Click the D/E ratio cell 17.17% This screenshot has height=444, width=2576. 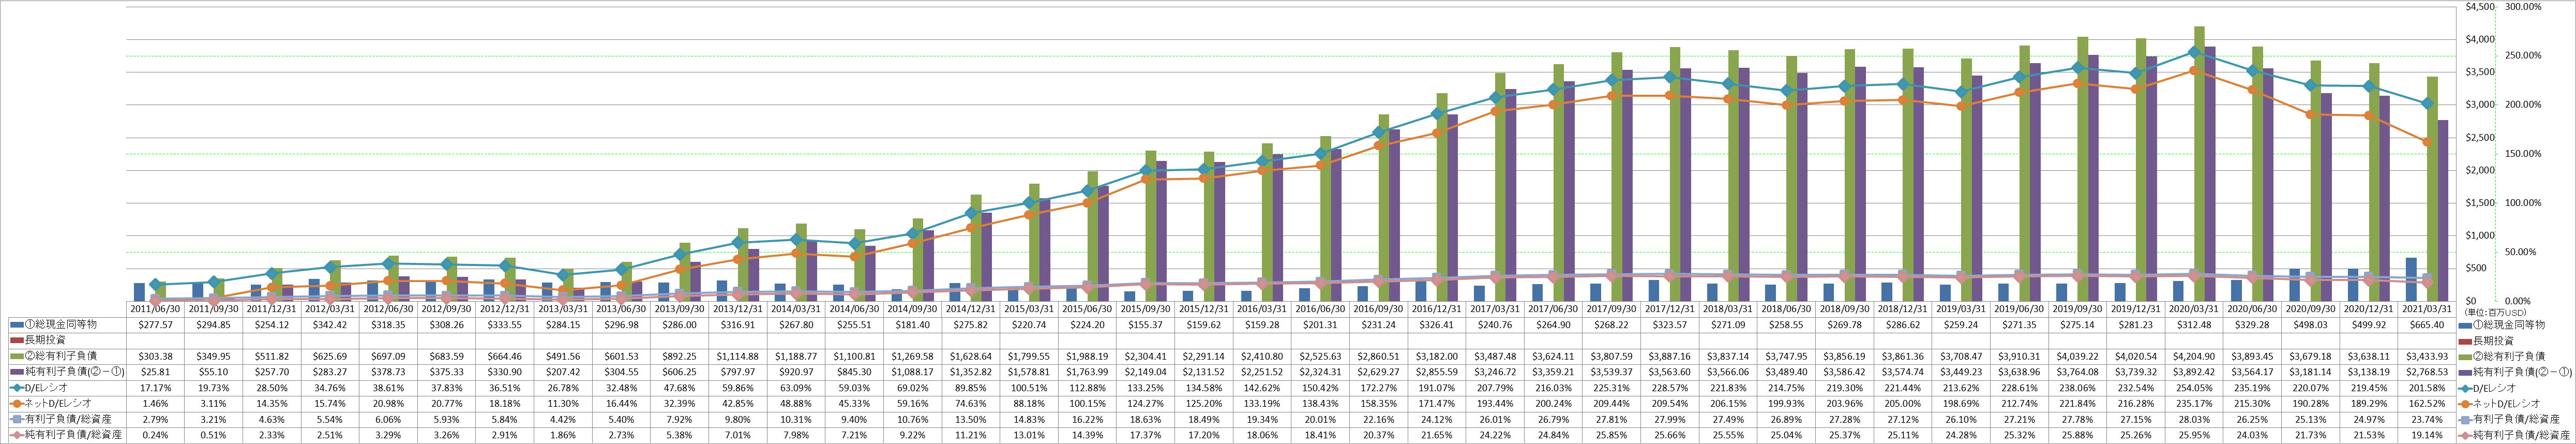tap(157, 387)
